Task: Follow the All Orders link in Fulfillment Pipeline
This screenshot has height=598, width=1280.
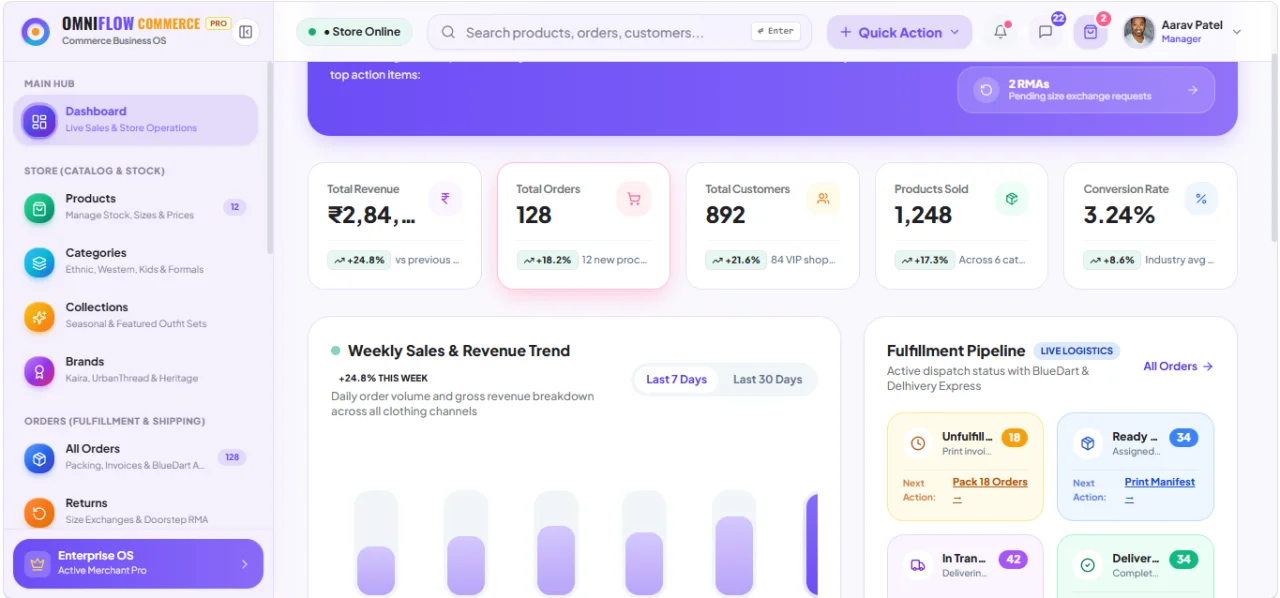Action: pyautogui.click(x=1178, y=366)
